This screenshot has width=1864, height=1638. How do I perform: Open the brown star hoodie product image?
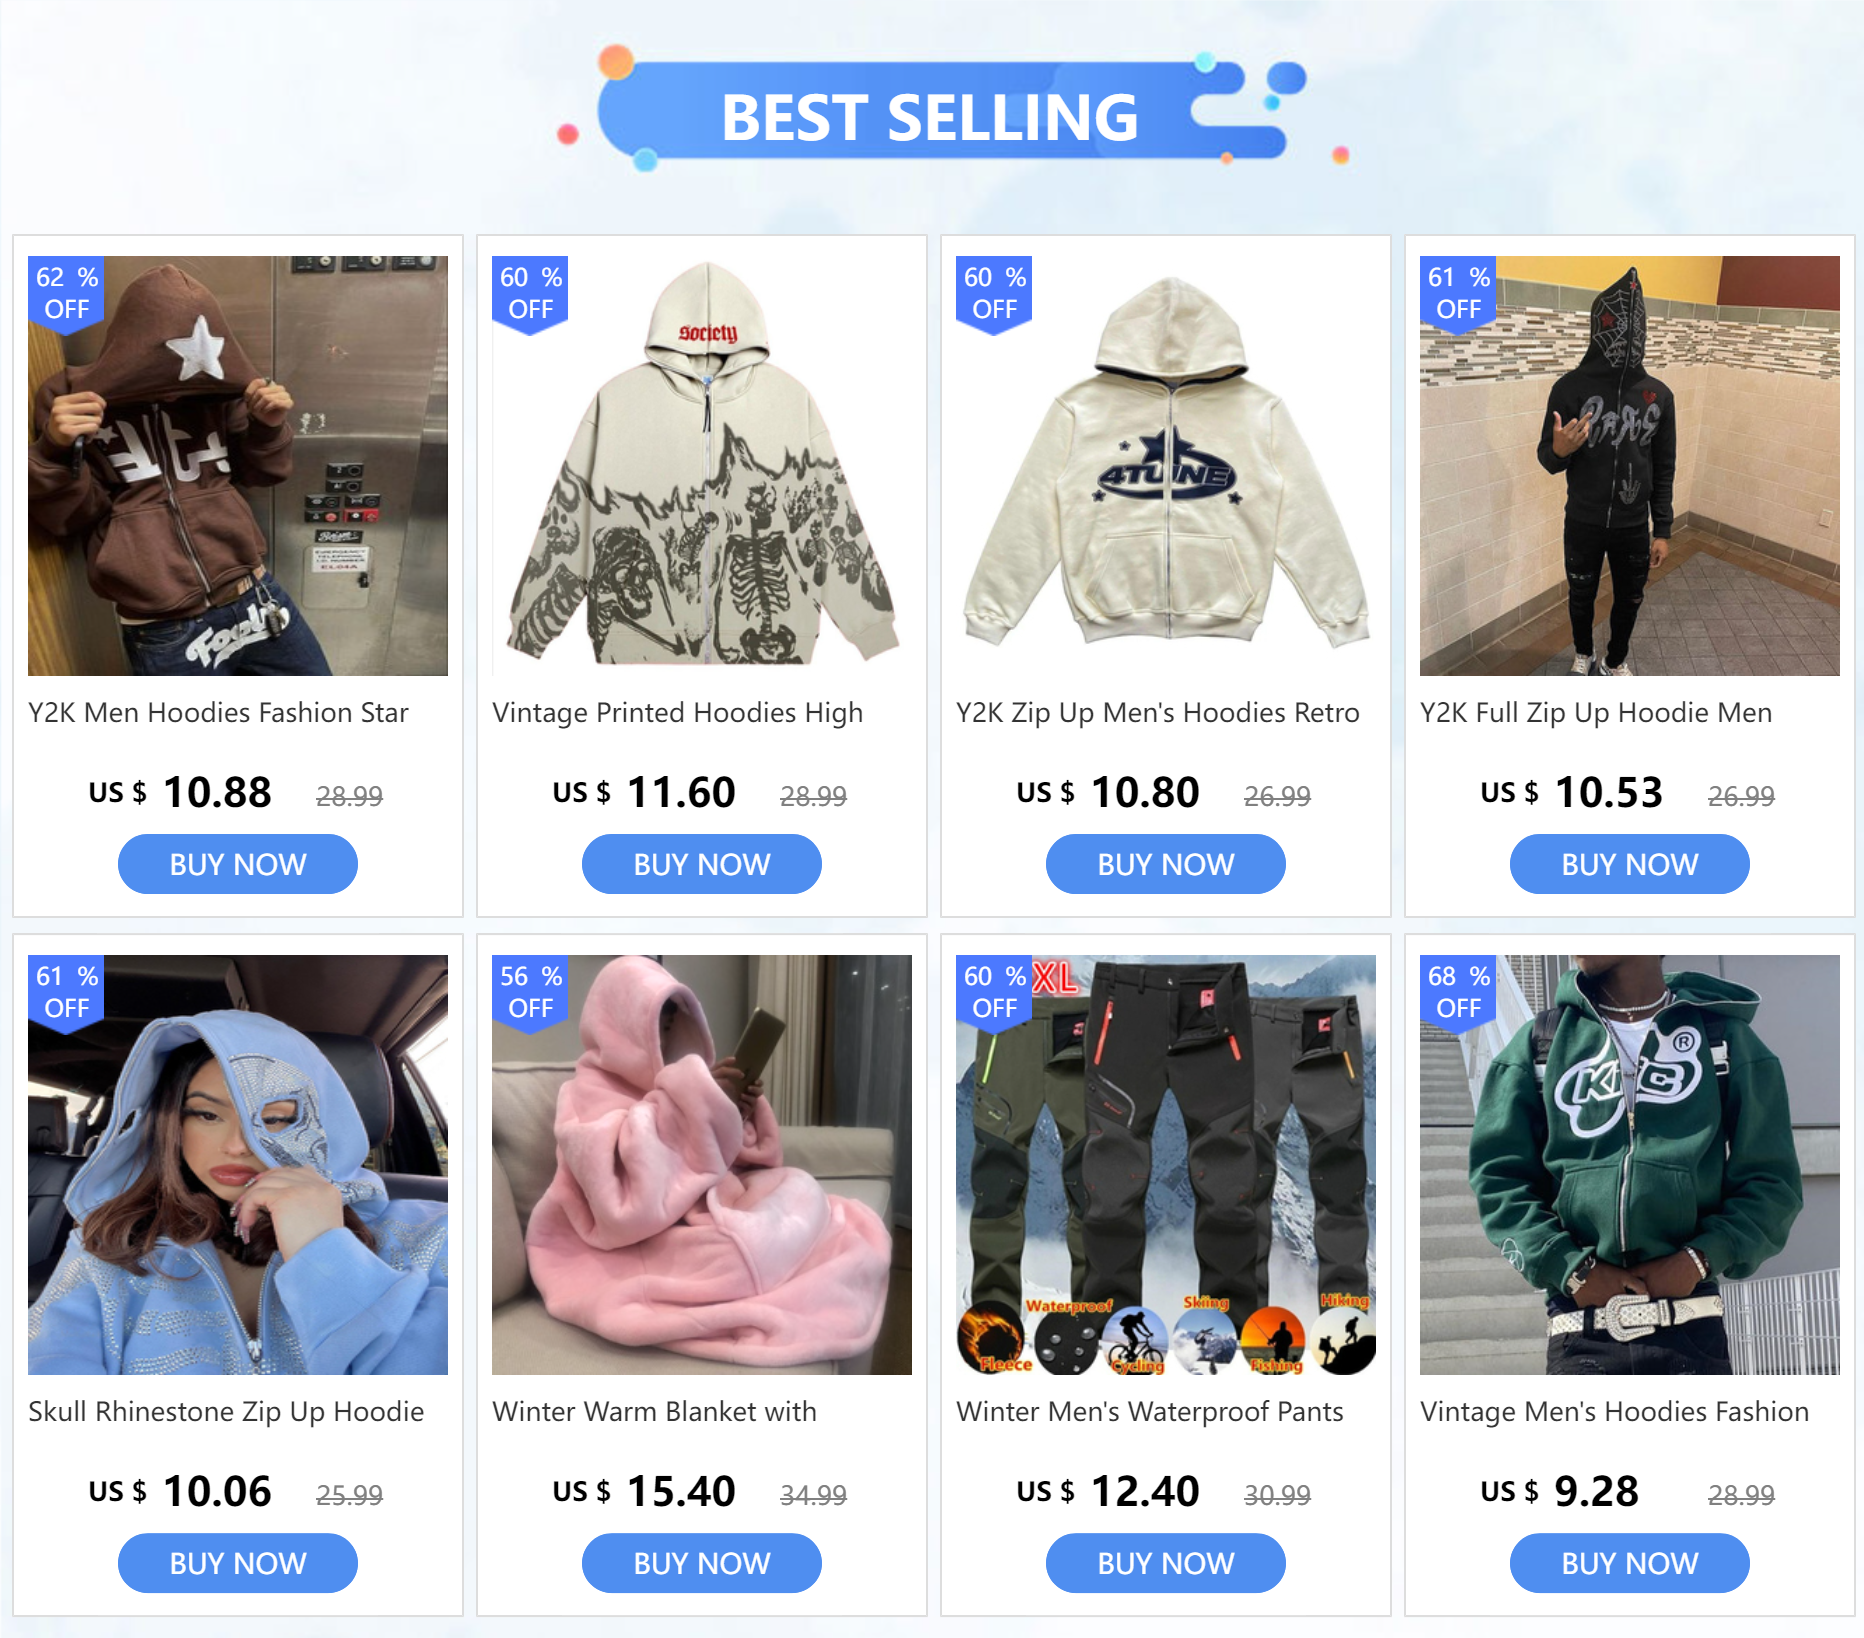point(238,466)
